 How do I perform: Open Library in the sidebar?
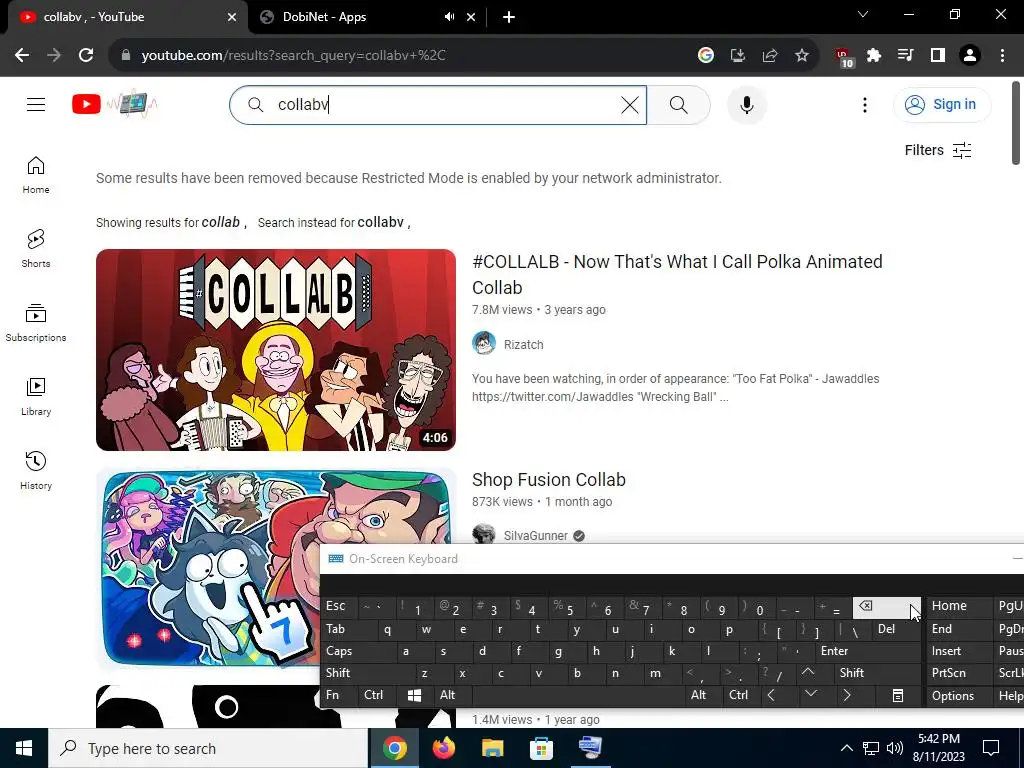pyautogui.click(x=36, y=396)
